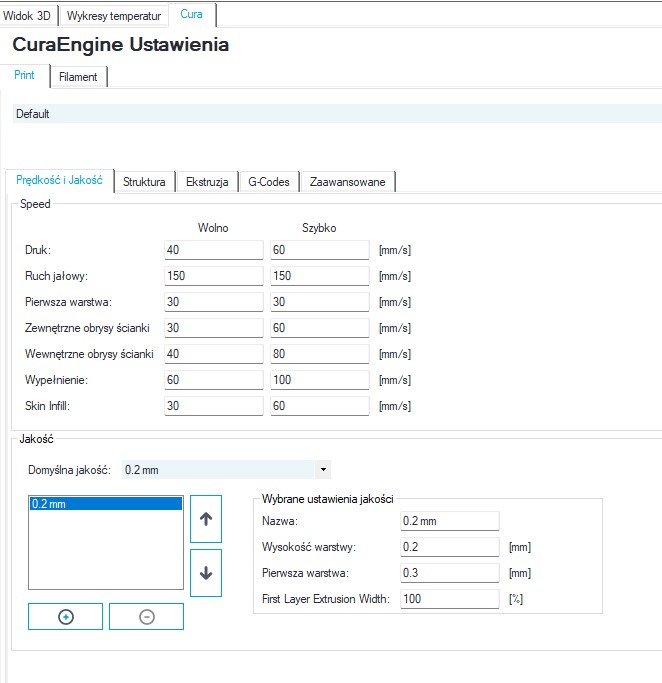Viewport: 662px width, 683px height.
Task: Open the Ekstruzja tab
Action: coord(207,182)
